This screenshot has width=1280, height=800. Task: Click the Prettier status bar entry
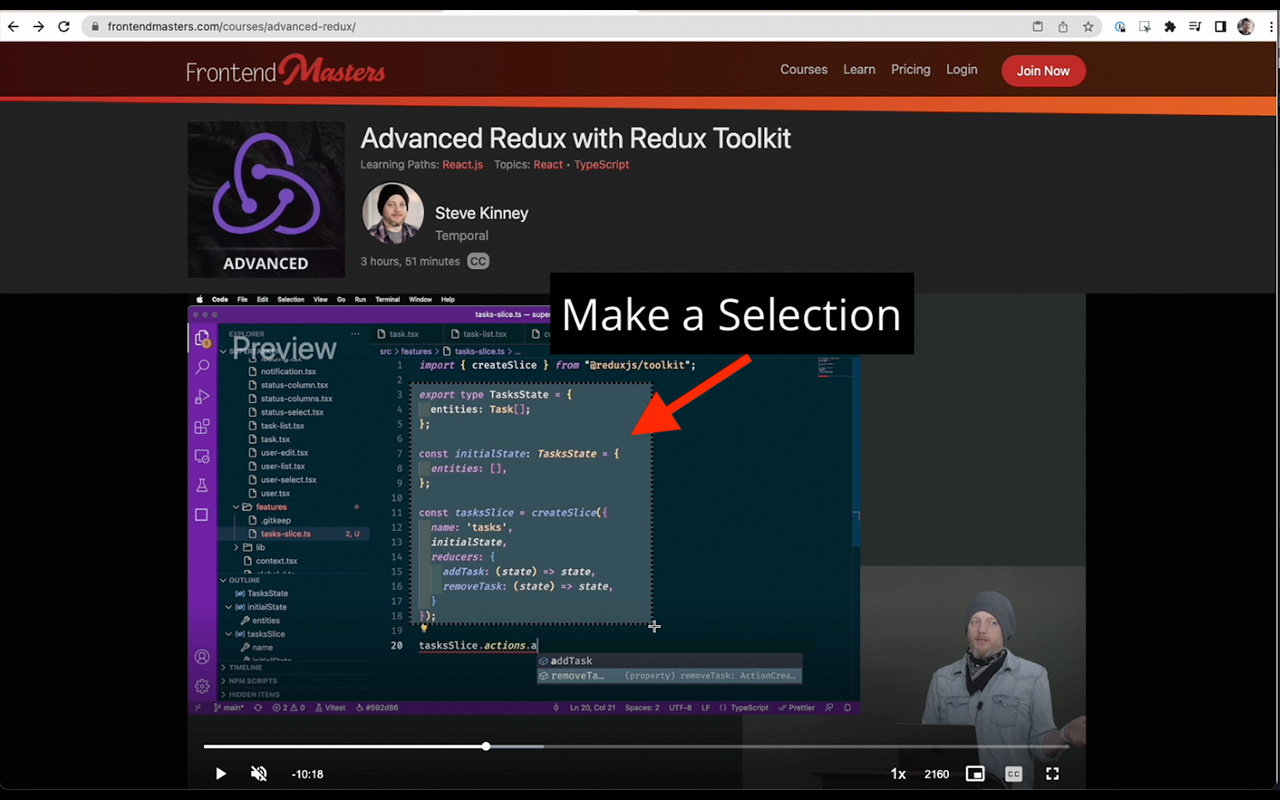point(796,707)
